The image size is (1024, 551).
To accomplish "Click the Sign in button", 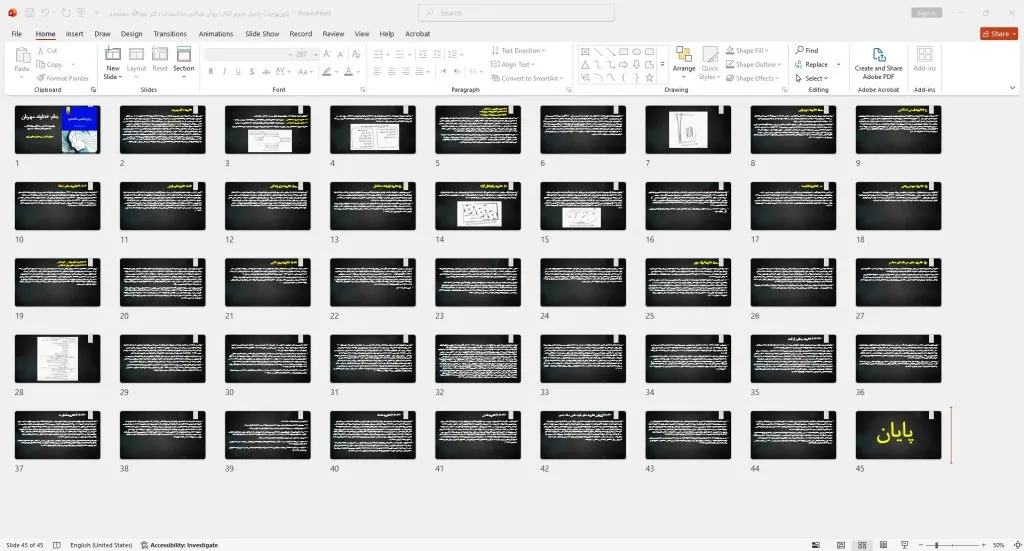I will [x=926, y=12].
